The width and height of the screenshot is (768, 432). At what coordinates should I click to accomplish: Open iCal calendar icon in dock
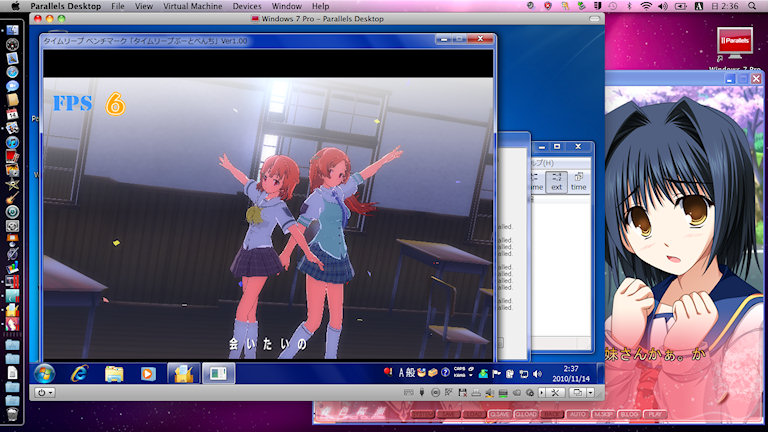click(x=12, y=115)
